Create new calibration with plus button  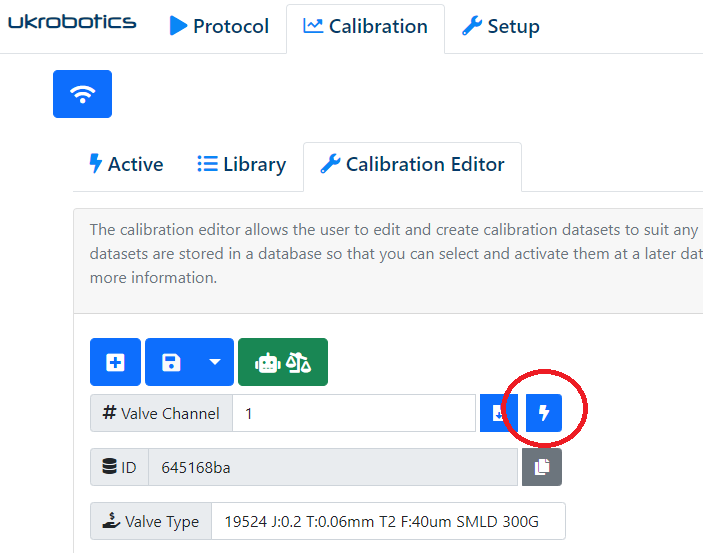coord(116,362)
